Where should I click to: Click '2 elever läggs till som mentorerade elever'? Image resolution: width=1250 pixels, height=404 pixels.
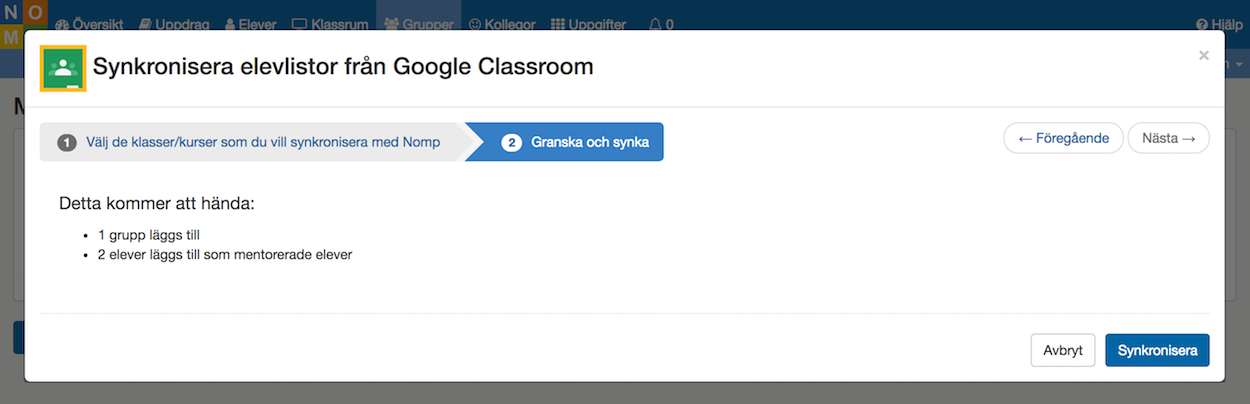click(x=225, y=254)
